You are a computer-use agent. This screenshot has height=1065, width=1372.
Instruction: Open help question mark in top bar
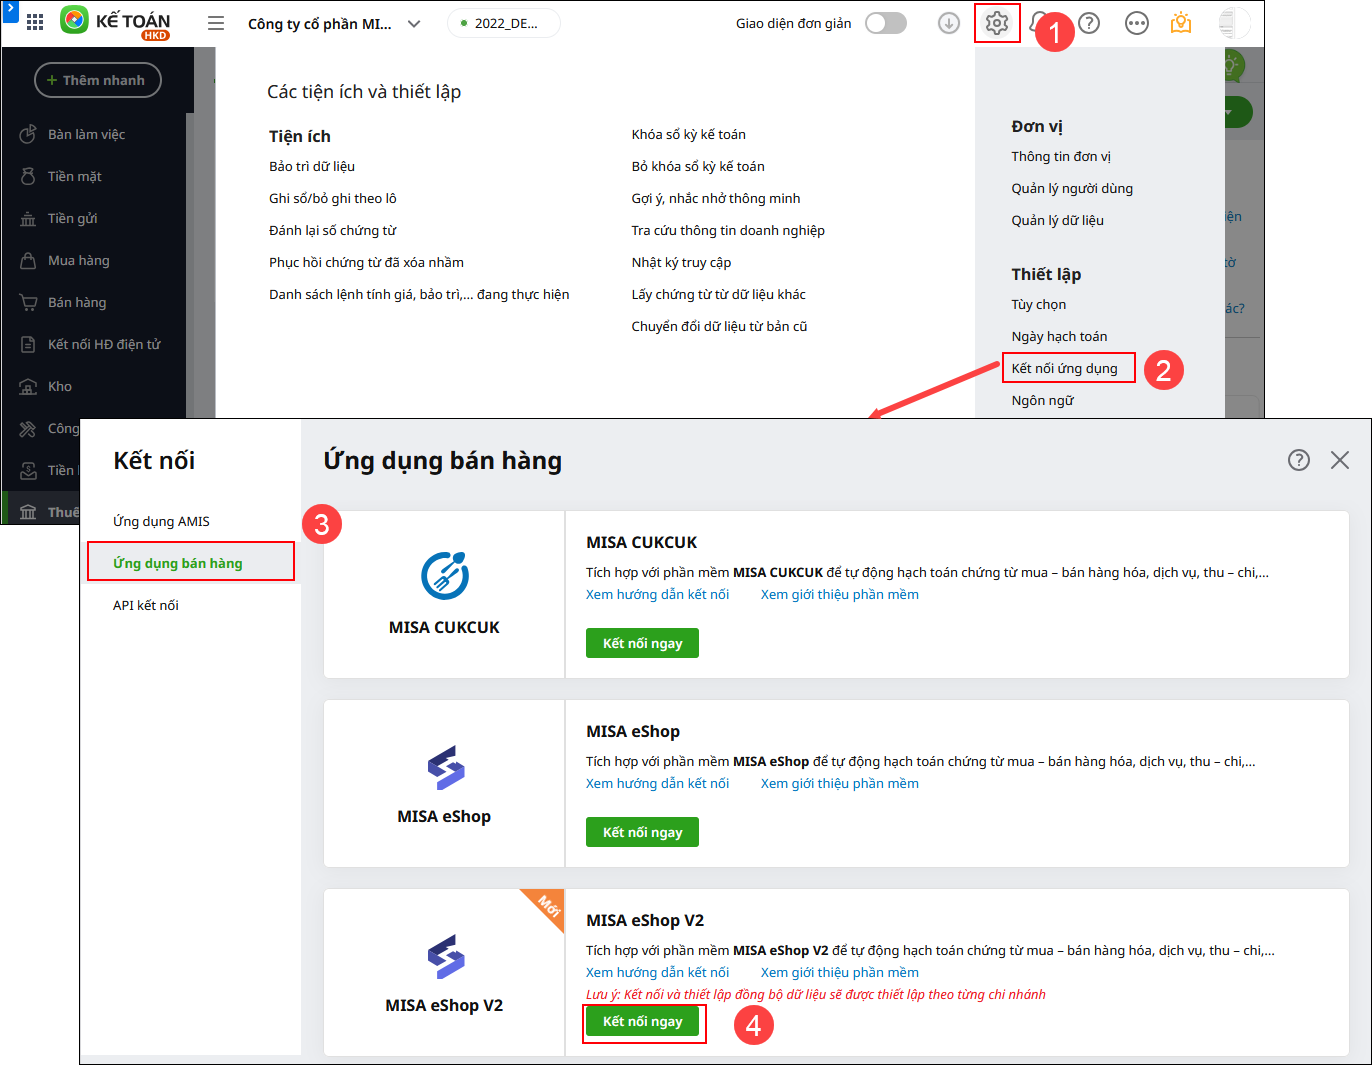1089,23
